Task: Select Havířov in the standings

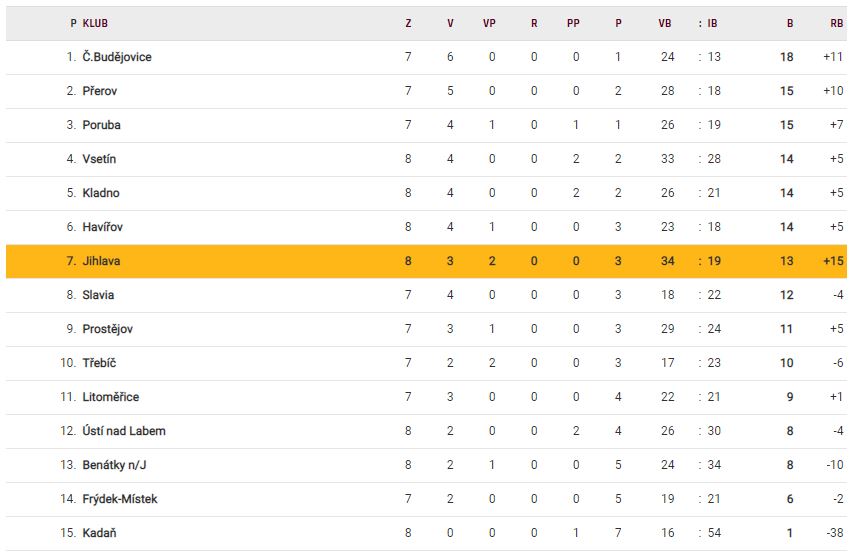Action: (x=103, y=227)
